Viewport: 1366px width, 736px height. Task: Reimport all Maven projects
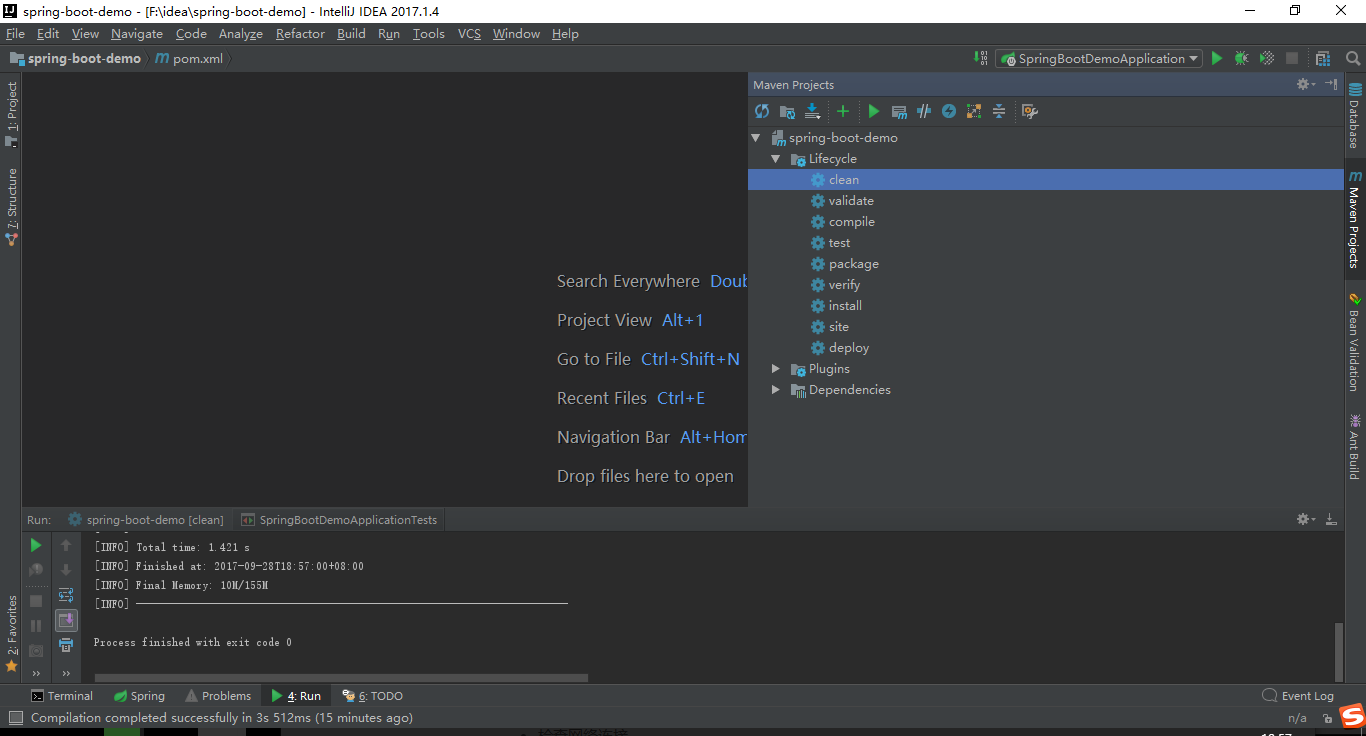click(761, 111)
